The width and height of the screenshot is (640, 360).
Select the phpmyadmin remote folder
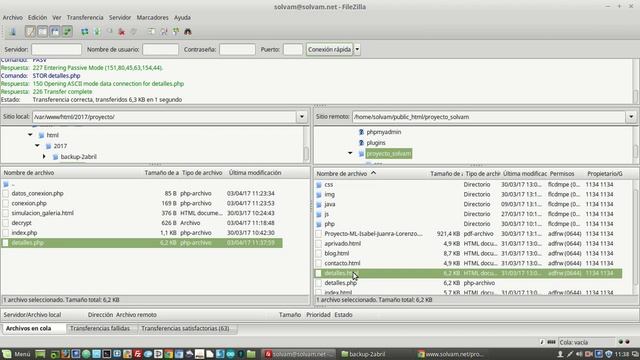pyautogui.click(x=384, y=132)
